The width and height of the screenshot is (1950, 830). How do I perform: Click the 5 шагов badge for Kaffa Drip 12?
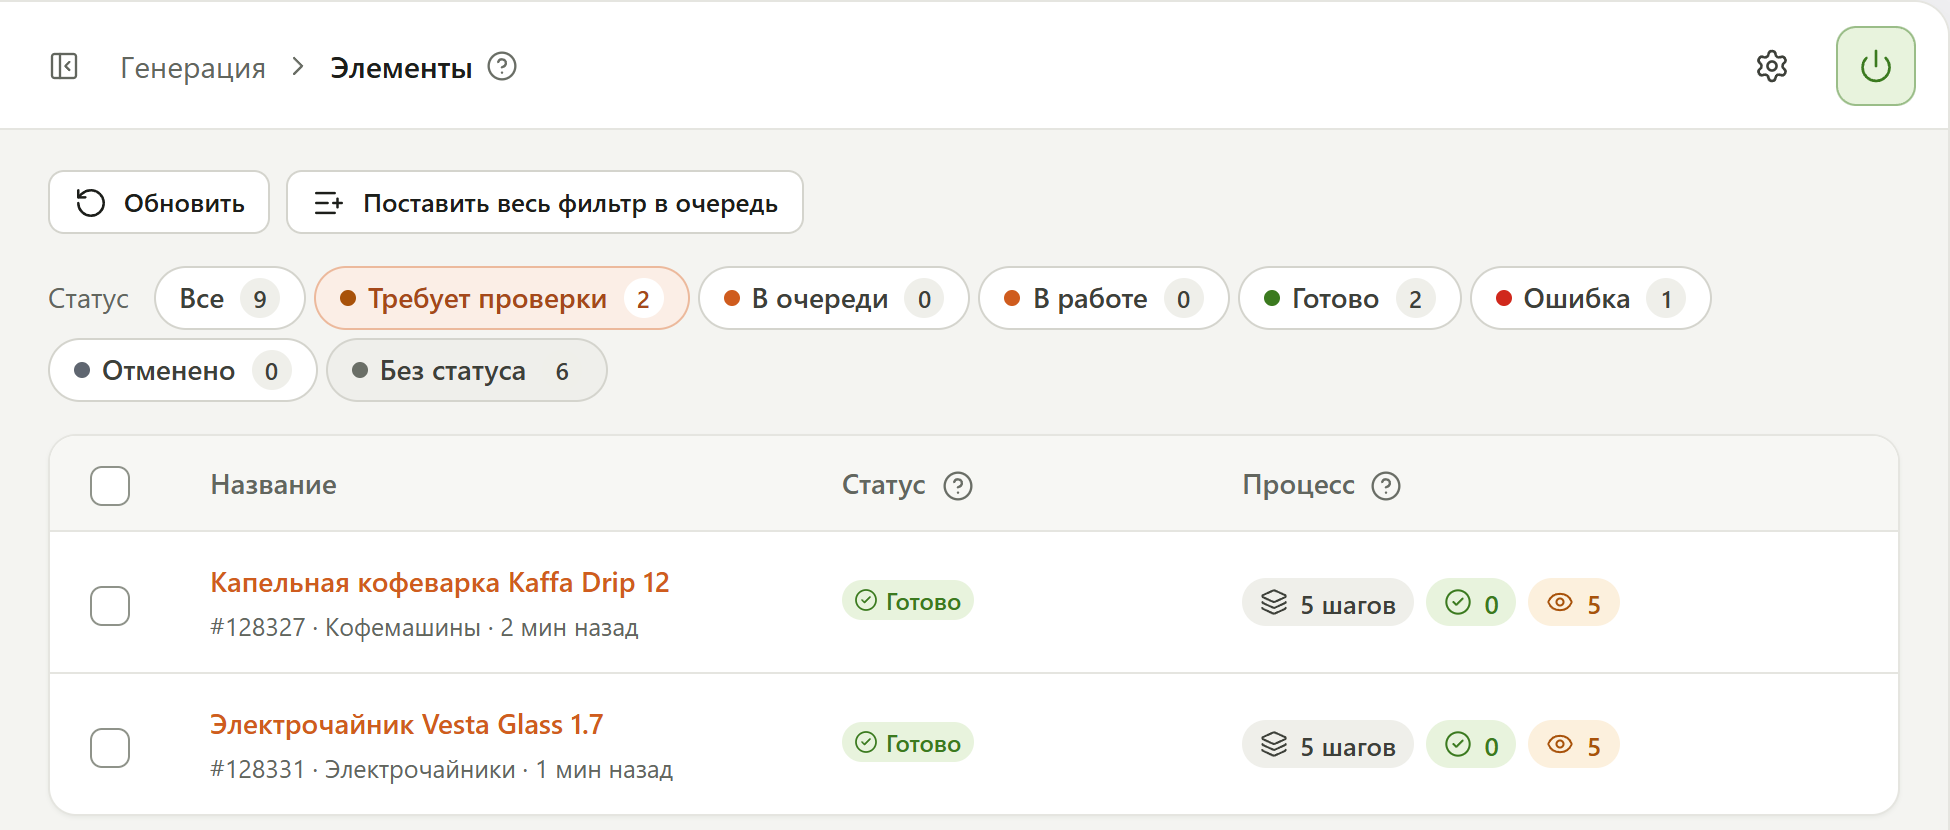pyautogui.click(x=1328, y=603)
